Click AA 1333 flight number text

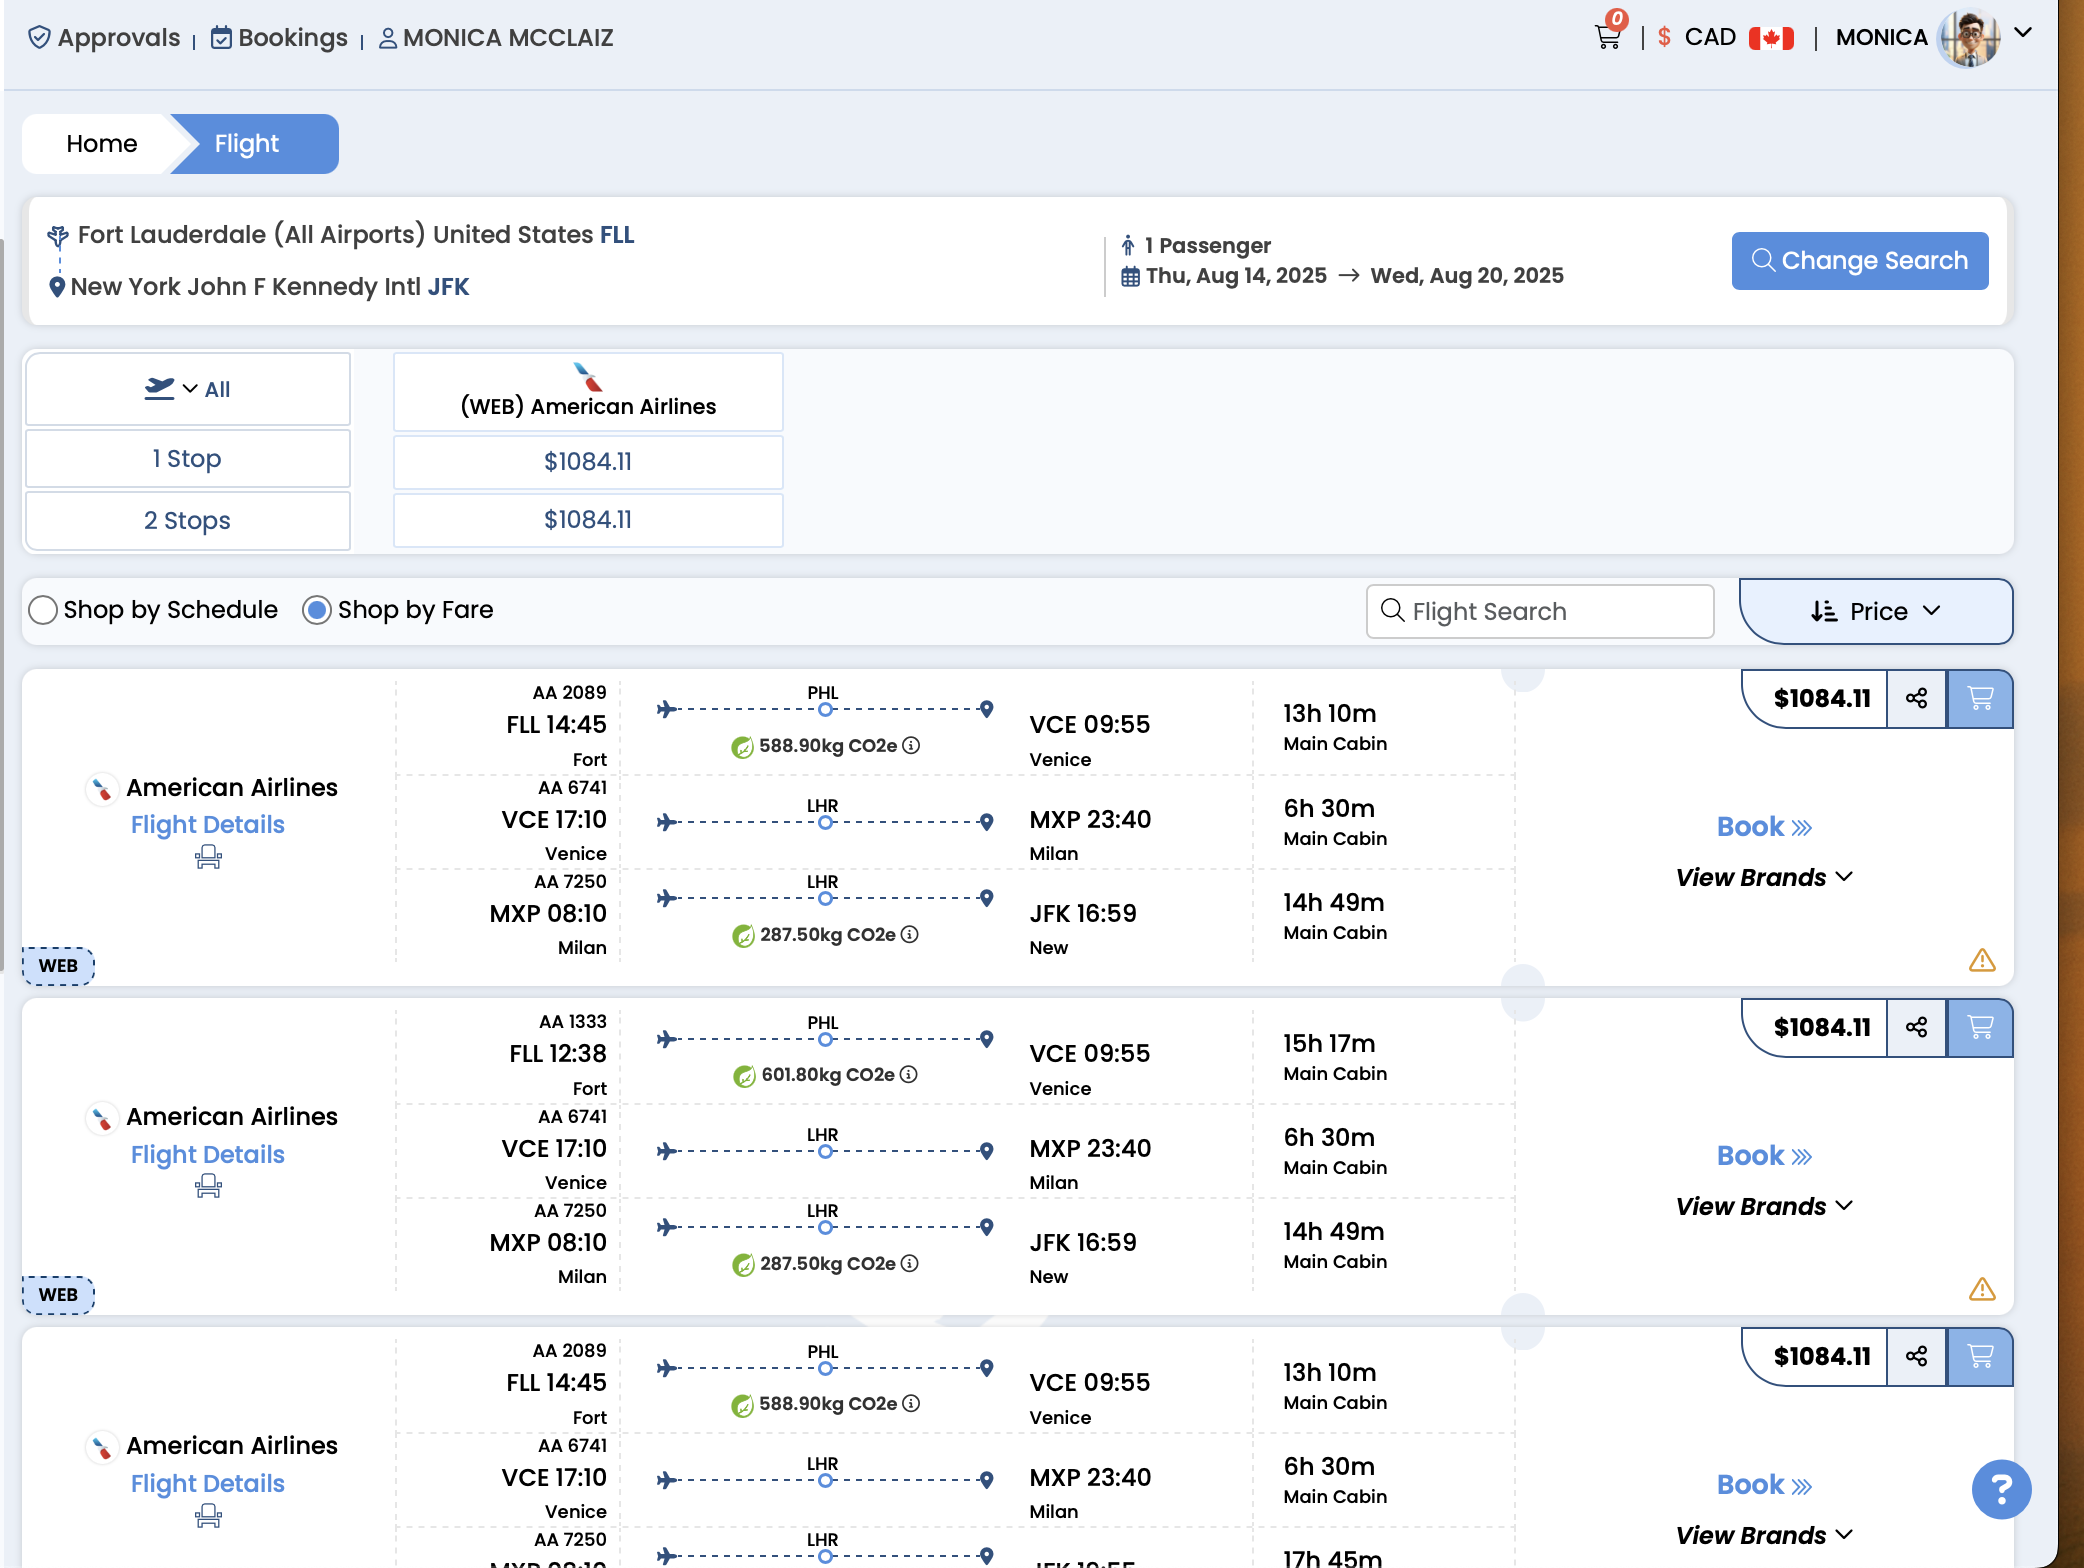(x=573, y=1022)
